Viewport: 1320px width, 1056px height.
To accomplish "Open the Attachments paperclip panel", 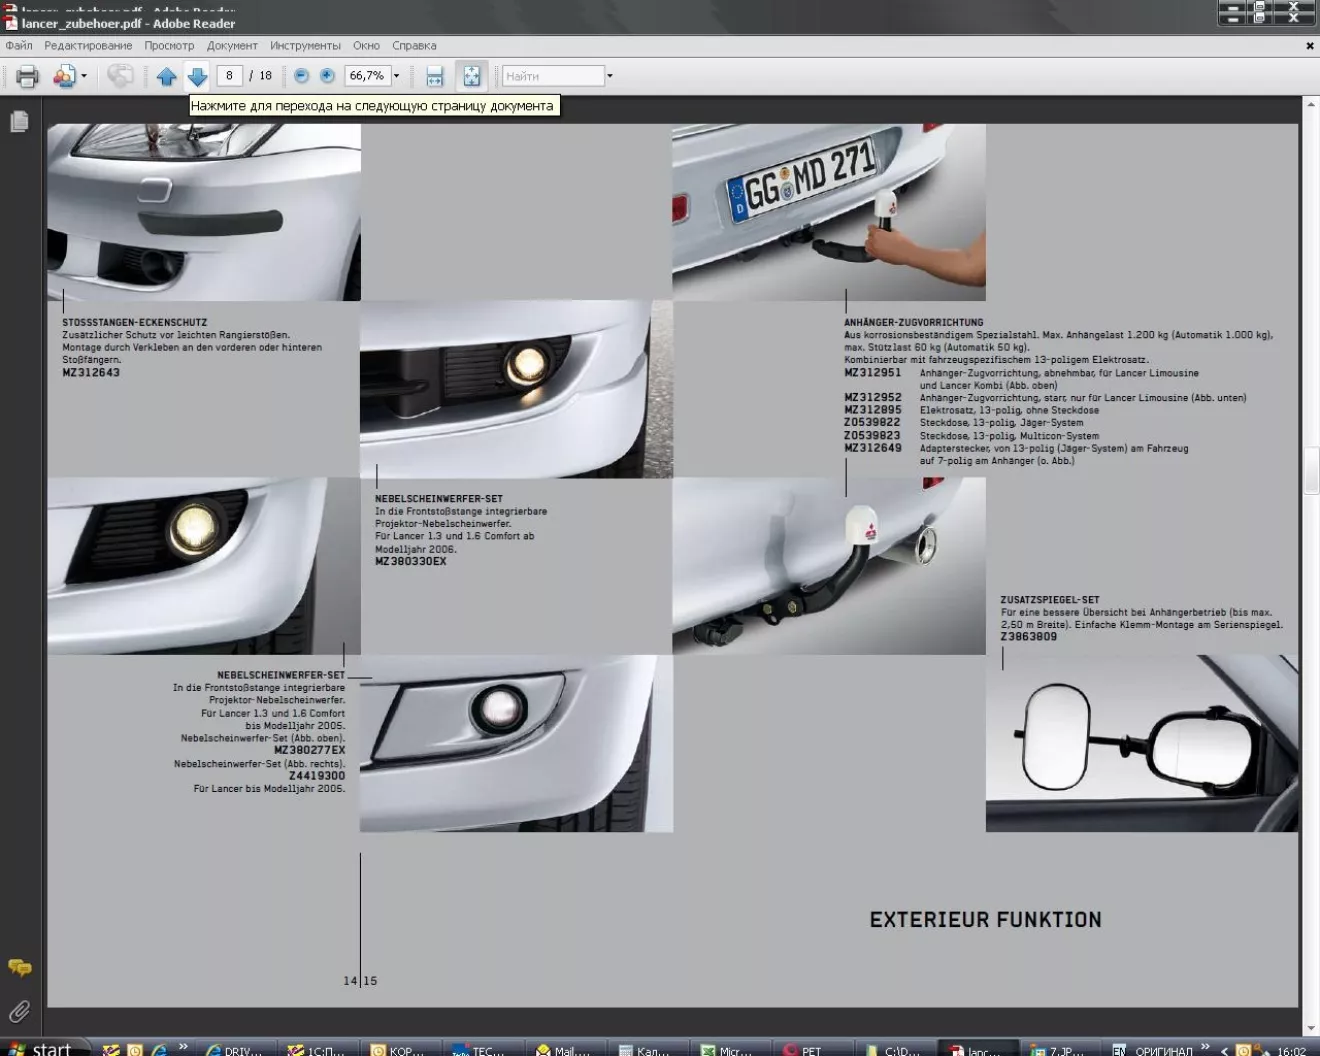I will tap(19, 1011).
